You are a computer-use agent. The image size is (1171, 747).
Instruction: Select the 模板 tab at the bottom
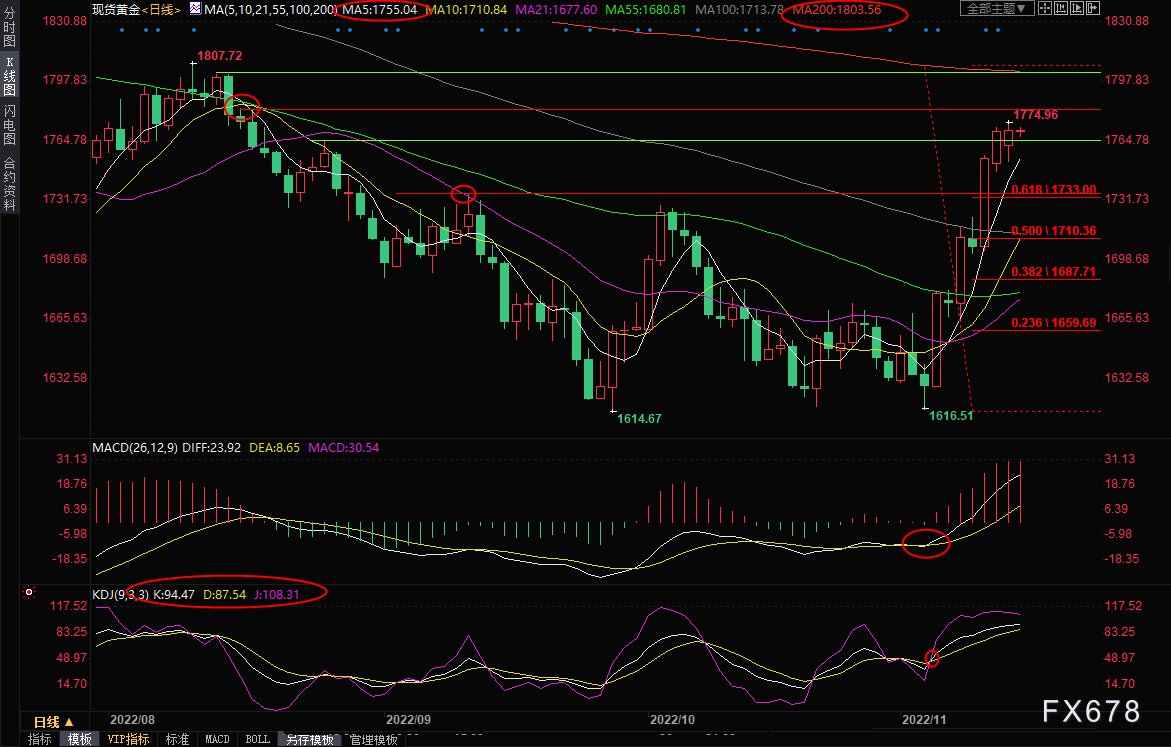(x=80, y=740)
